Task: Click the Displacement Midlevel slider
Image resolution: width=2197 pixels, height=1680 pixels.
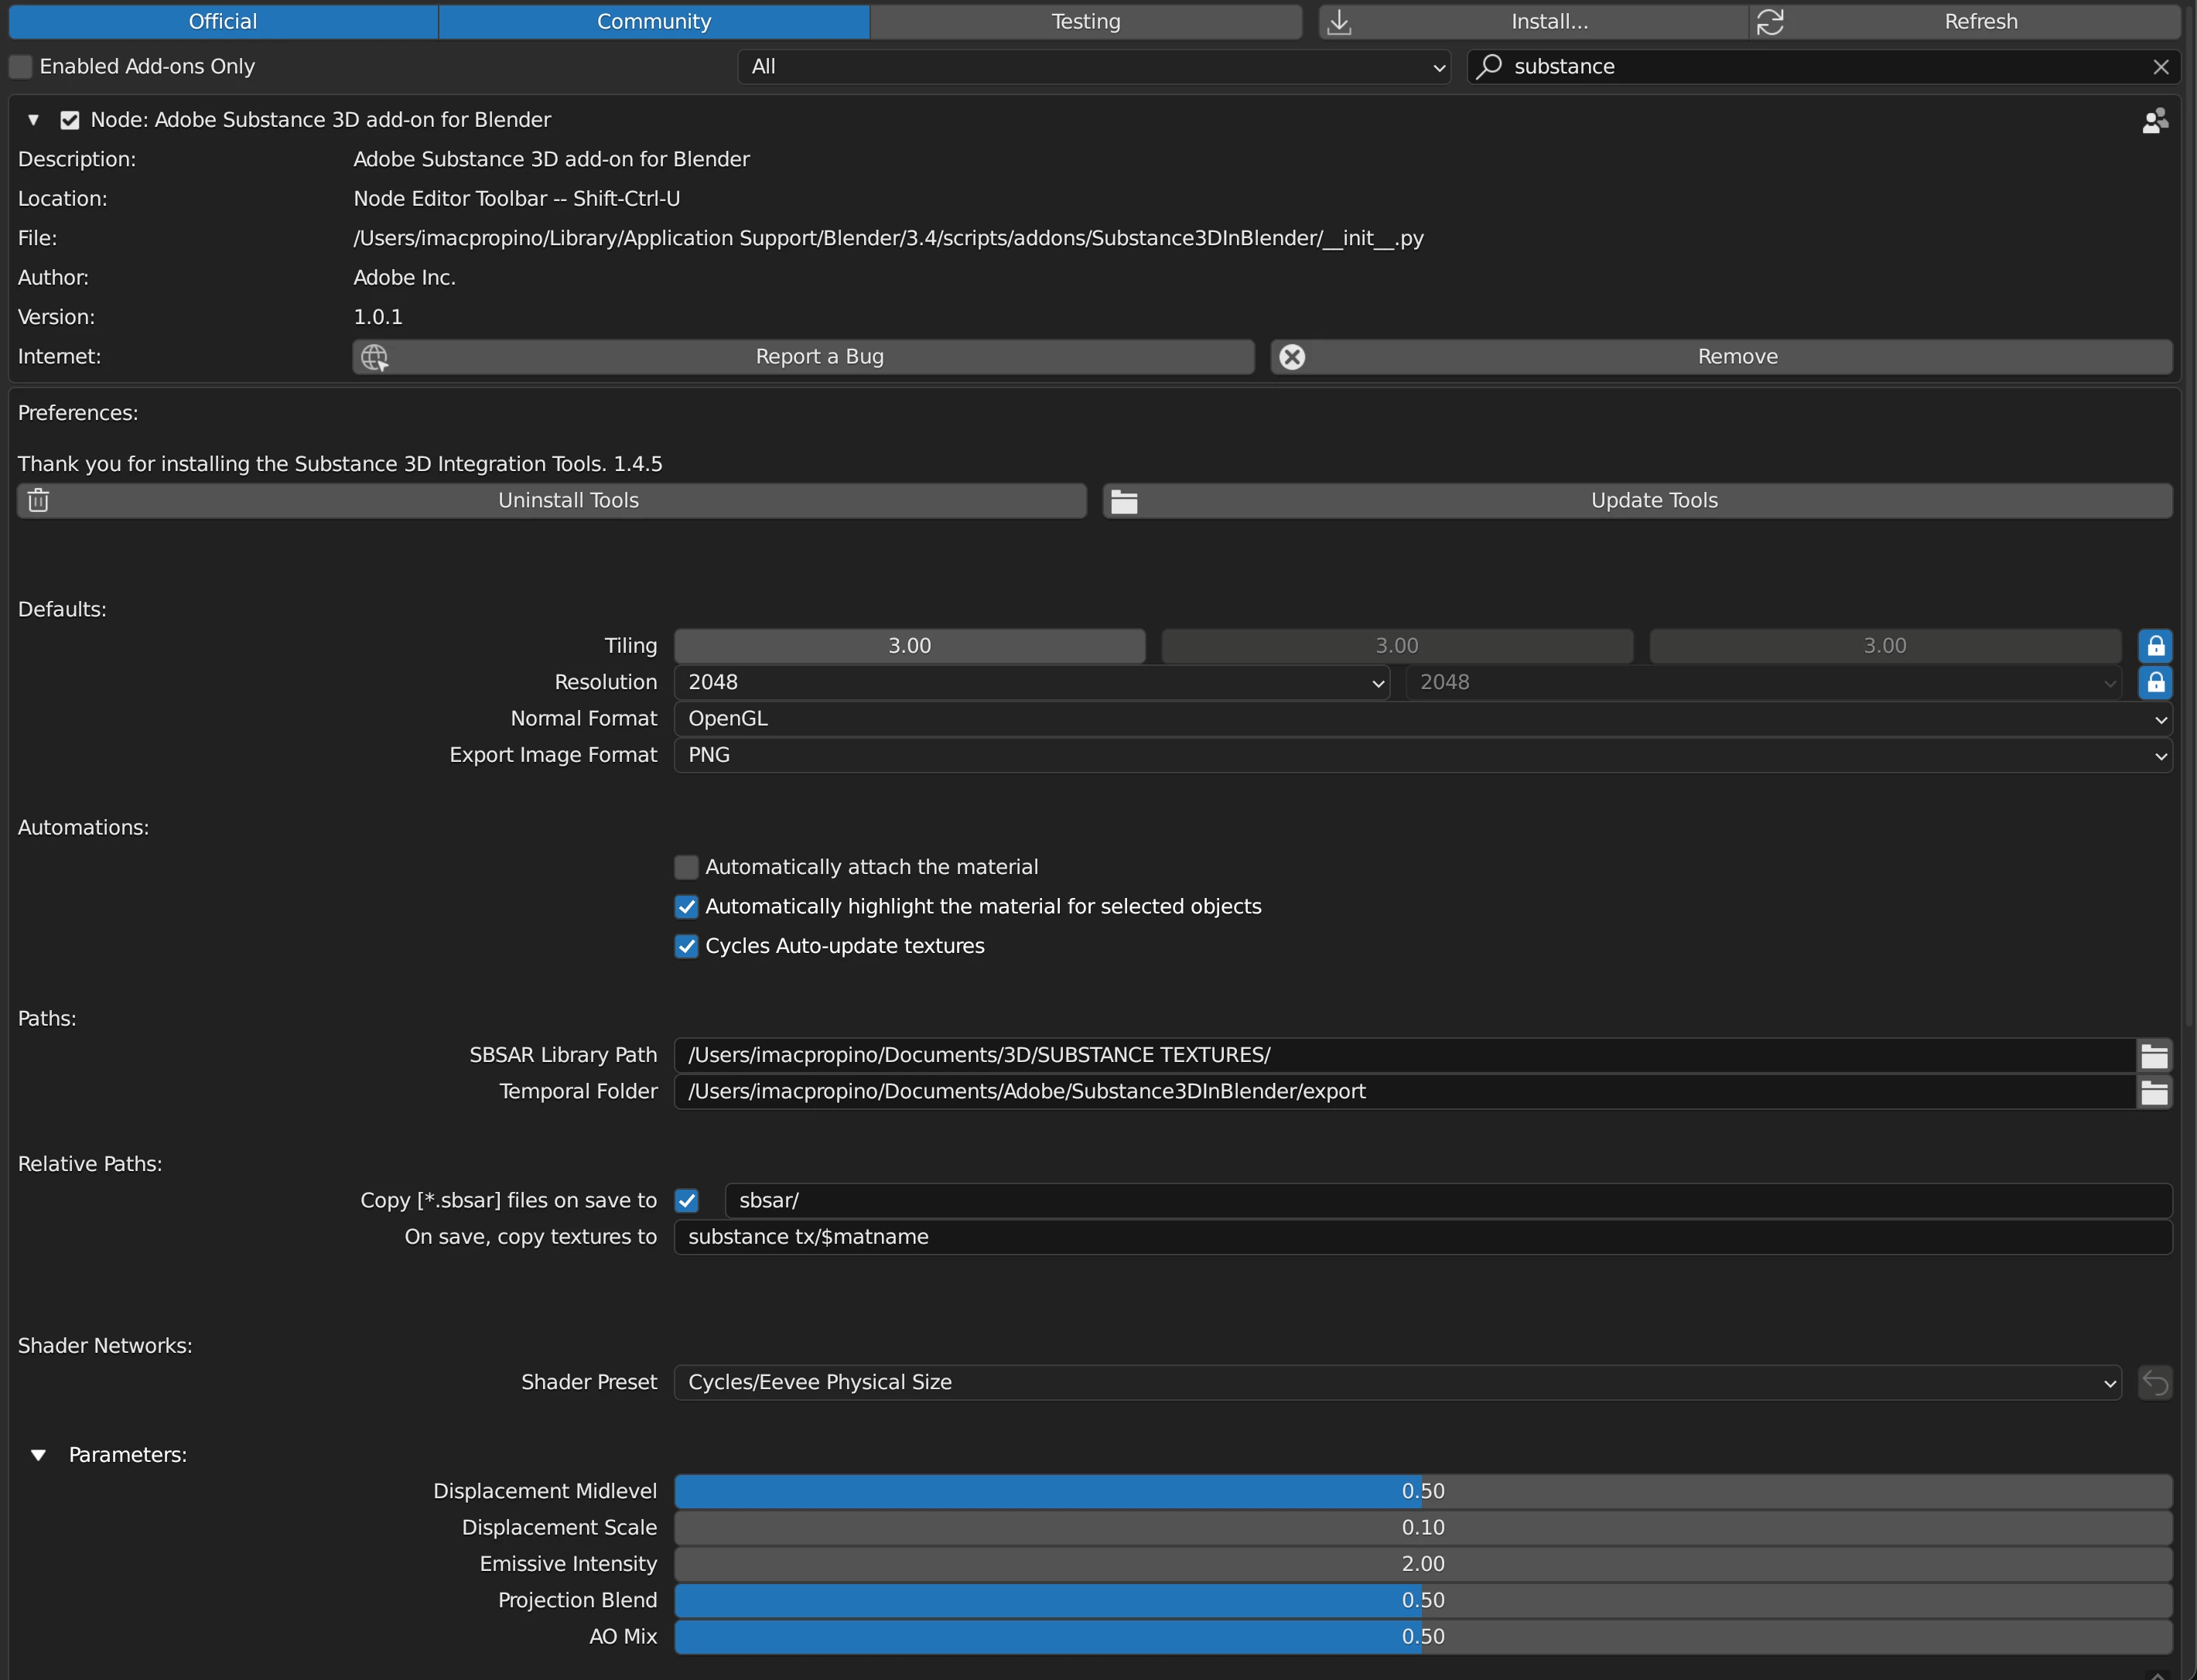Action: (1422, 1492)
